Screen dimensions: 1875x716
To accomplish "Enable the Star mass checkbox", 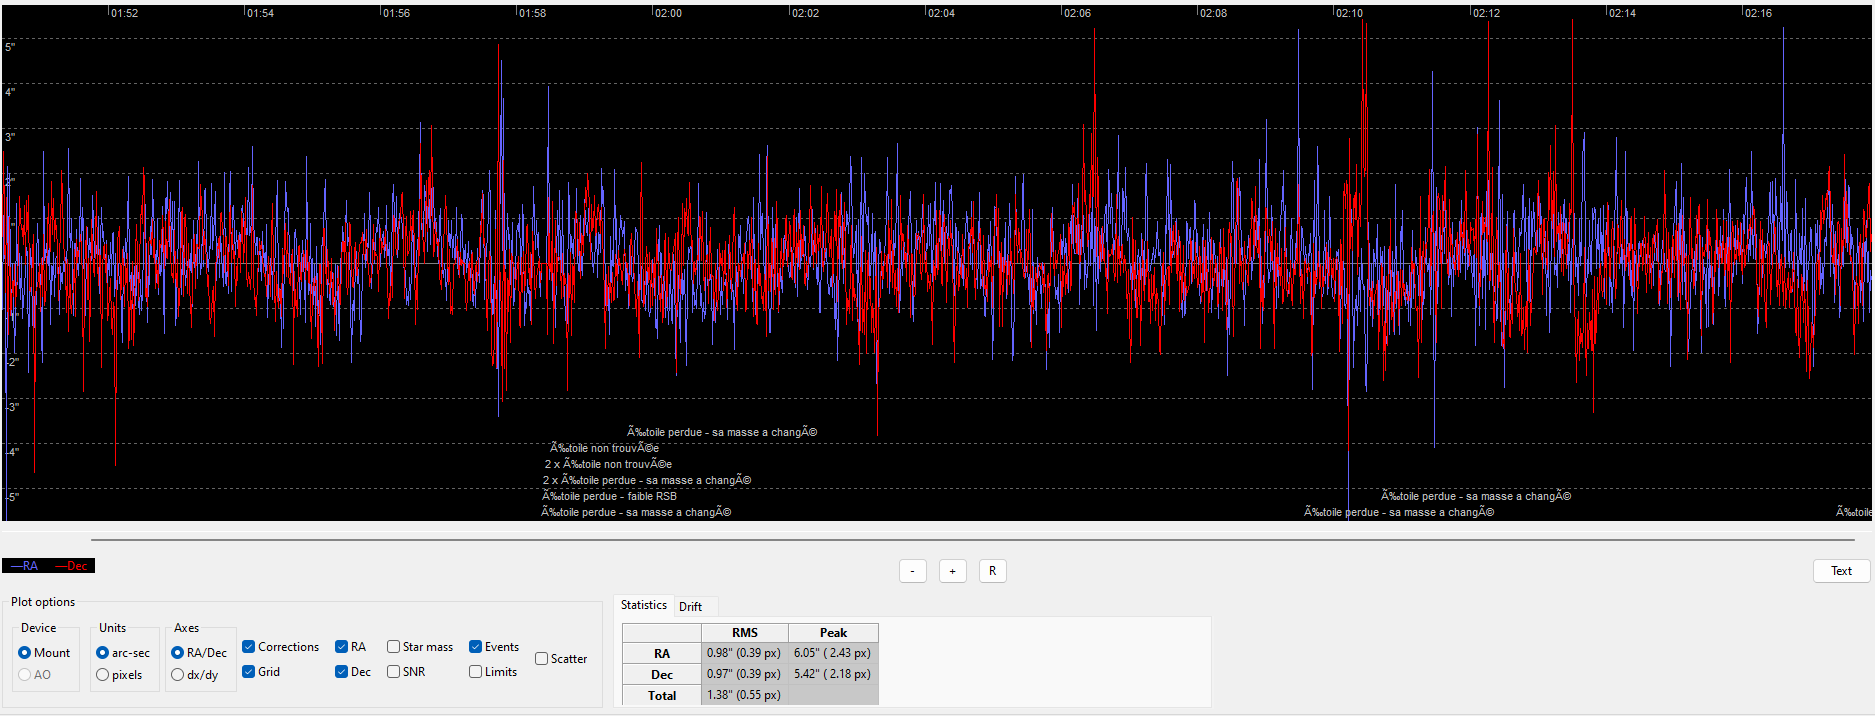I will tap(394, 647).
